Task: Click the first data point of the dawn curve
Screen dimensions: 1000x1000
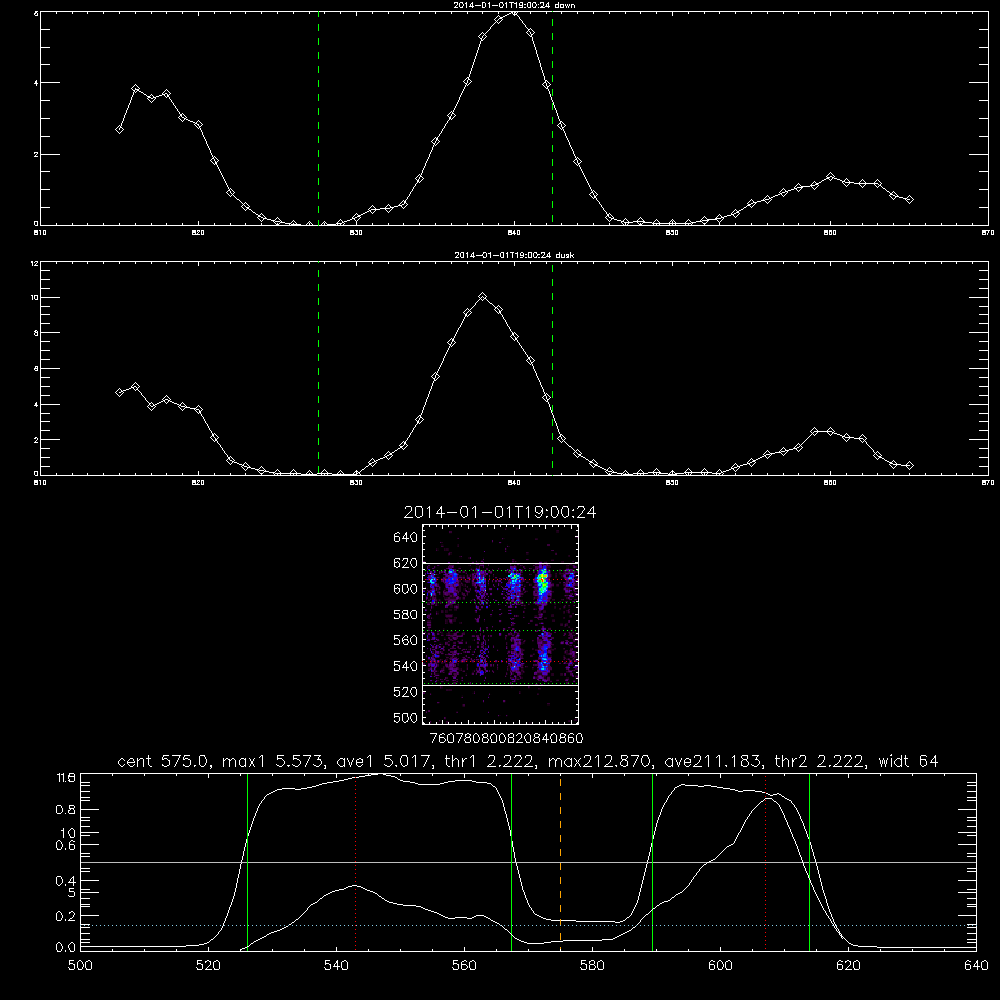Action: tap(119, 129)
